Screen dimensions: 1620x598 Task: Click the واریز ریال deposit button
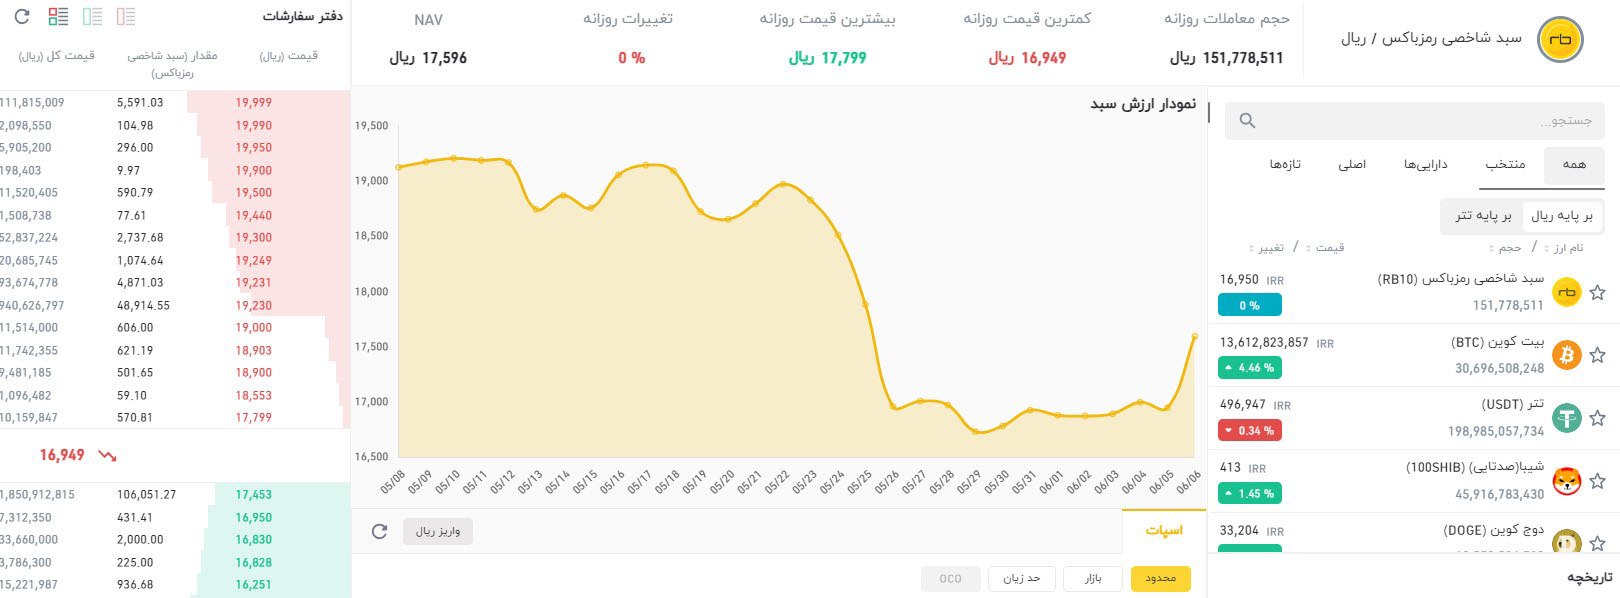pyautogui.click(x=438, y=532)
